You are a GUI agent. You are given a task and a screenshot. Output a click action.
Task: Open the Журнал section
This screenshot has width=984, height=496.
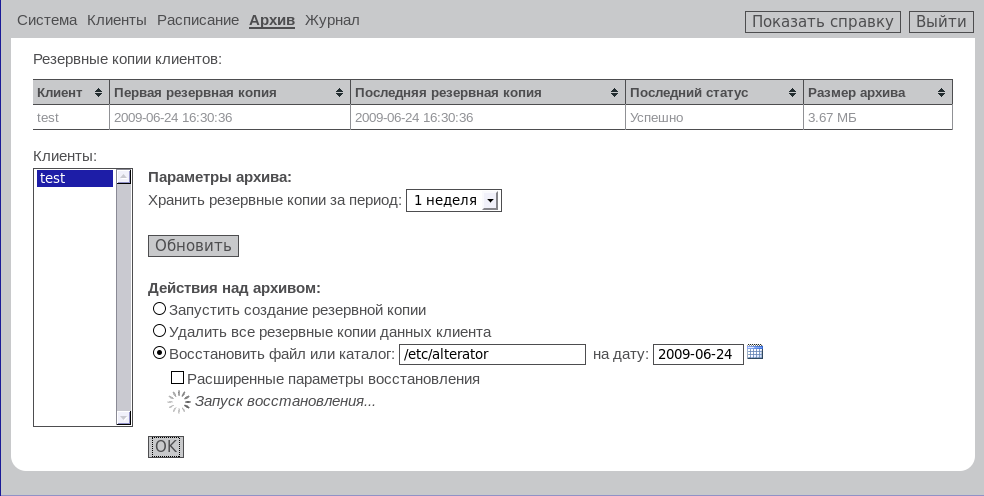pos(332,20)
